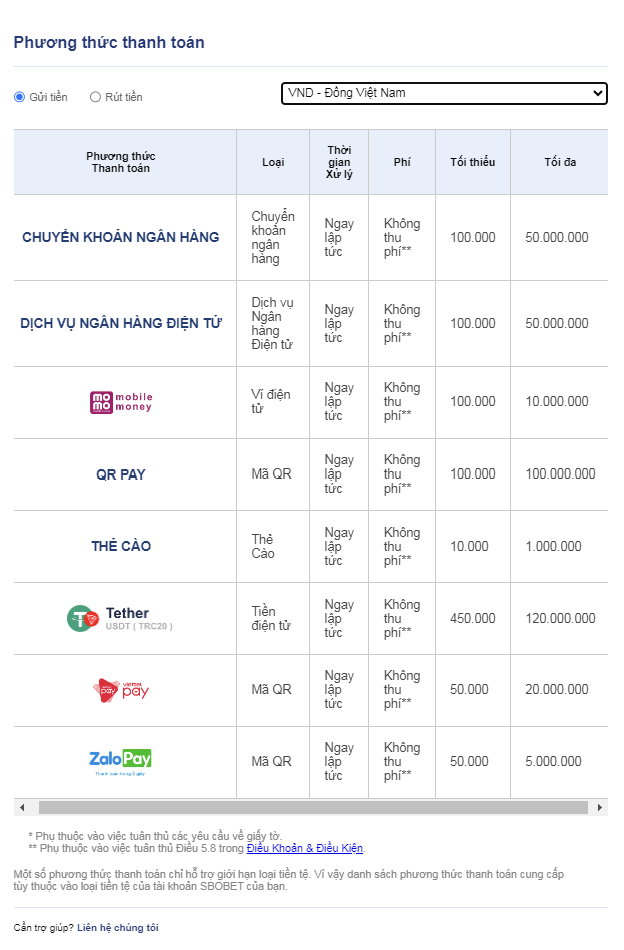Select the Gửi tiền radio button

19,97
